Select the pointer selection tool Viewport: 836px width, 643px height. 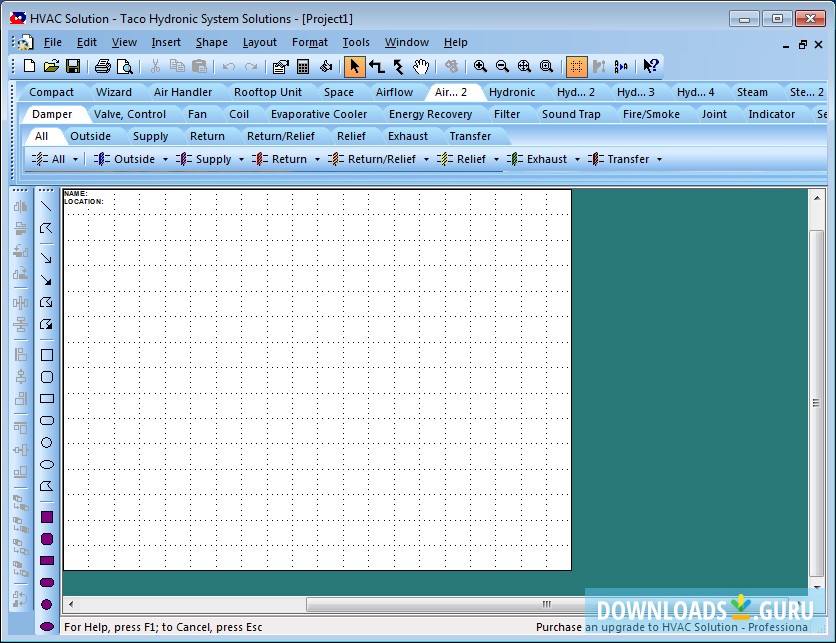point(355,67)
